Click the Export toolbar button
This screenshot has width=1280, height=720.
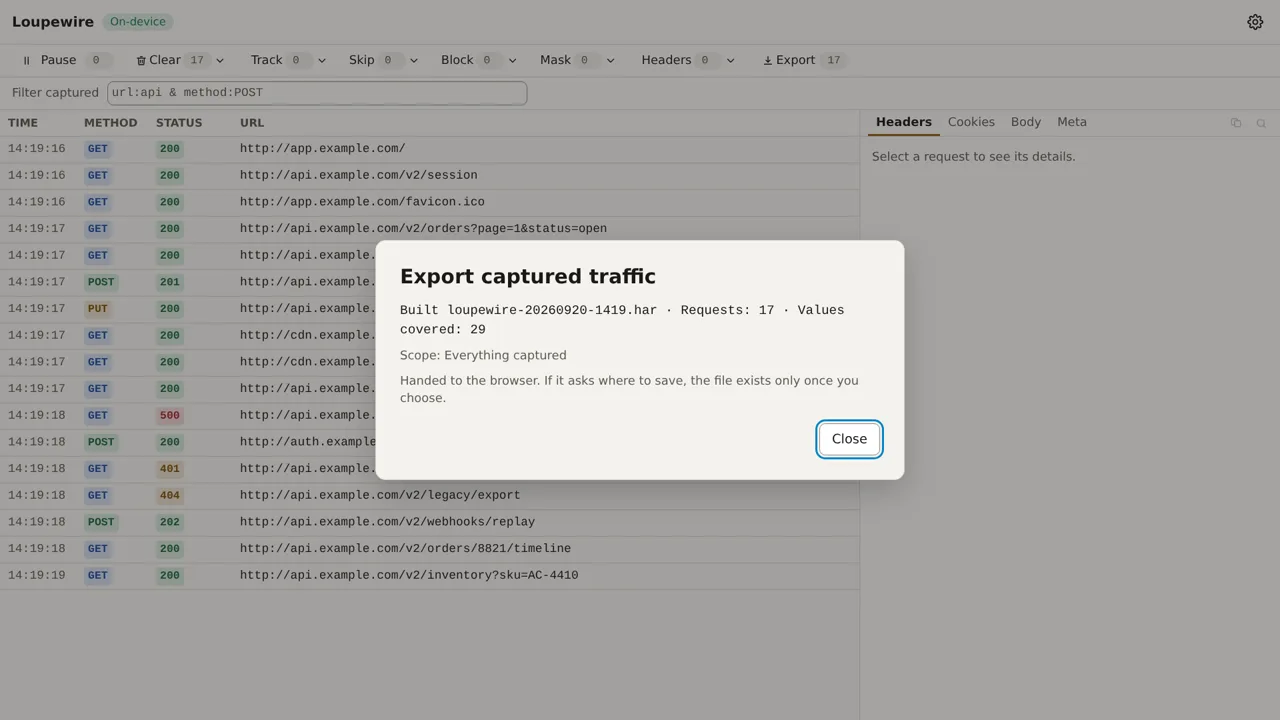[803, 60]
